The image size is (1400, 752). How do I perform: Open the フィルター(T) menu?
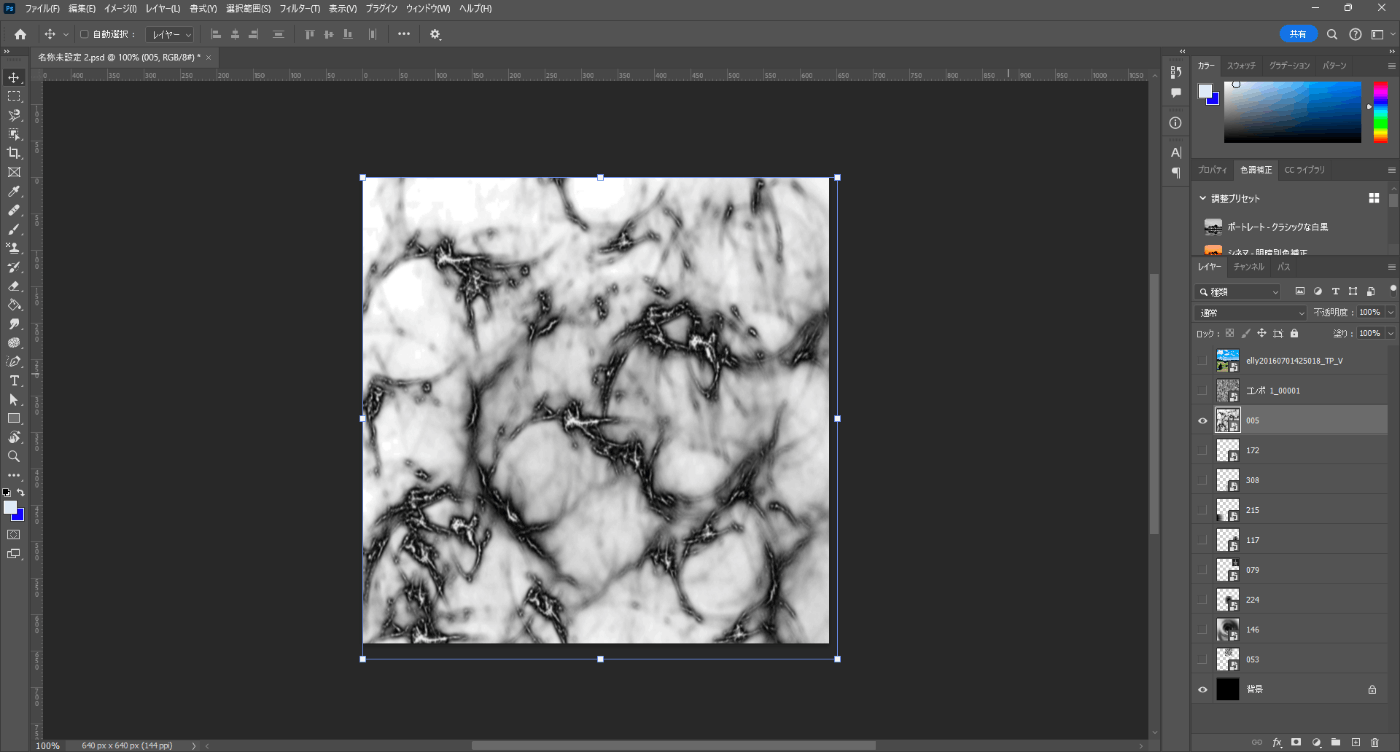(300, 8)
